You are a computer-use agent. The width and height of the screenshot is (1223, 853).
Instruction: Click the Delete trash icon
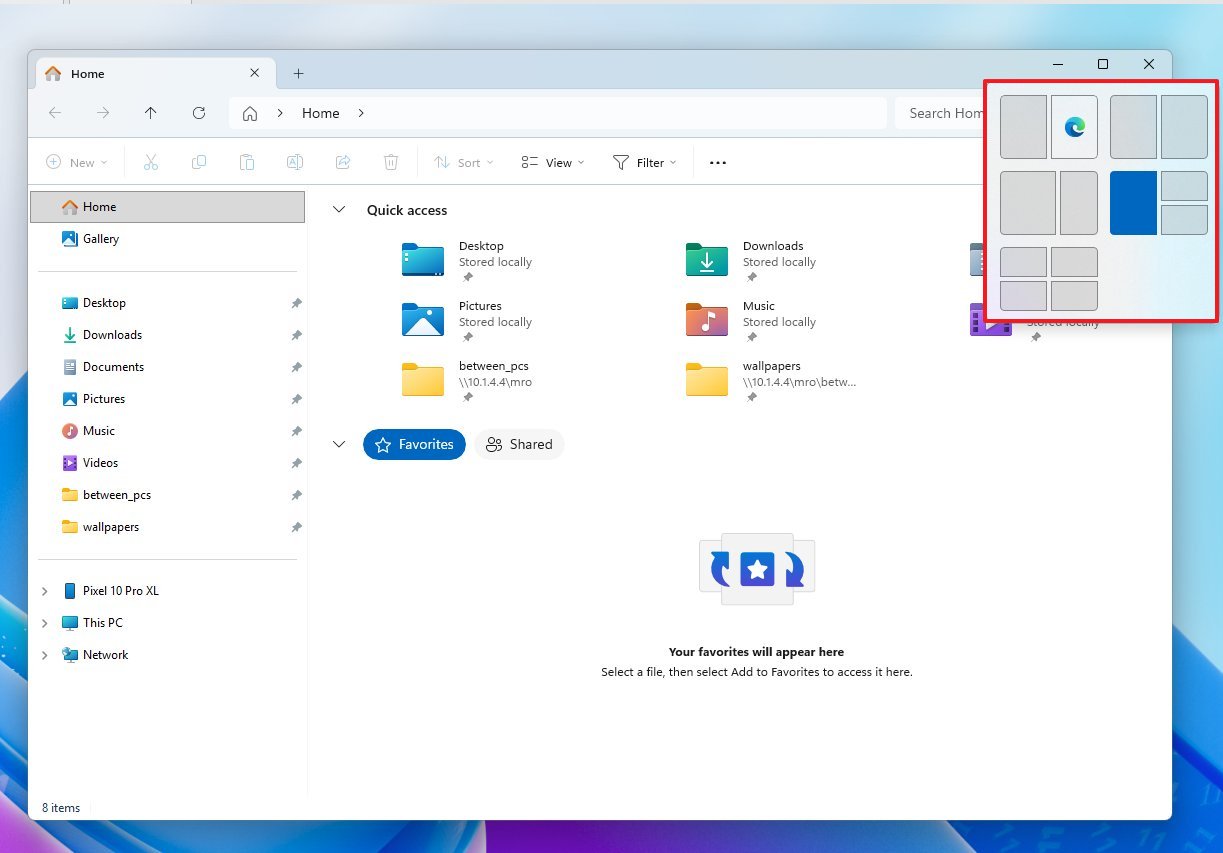point(391,161)
